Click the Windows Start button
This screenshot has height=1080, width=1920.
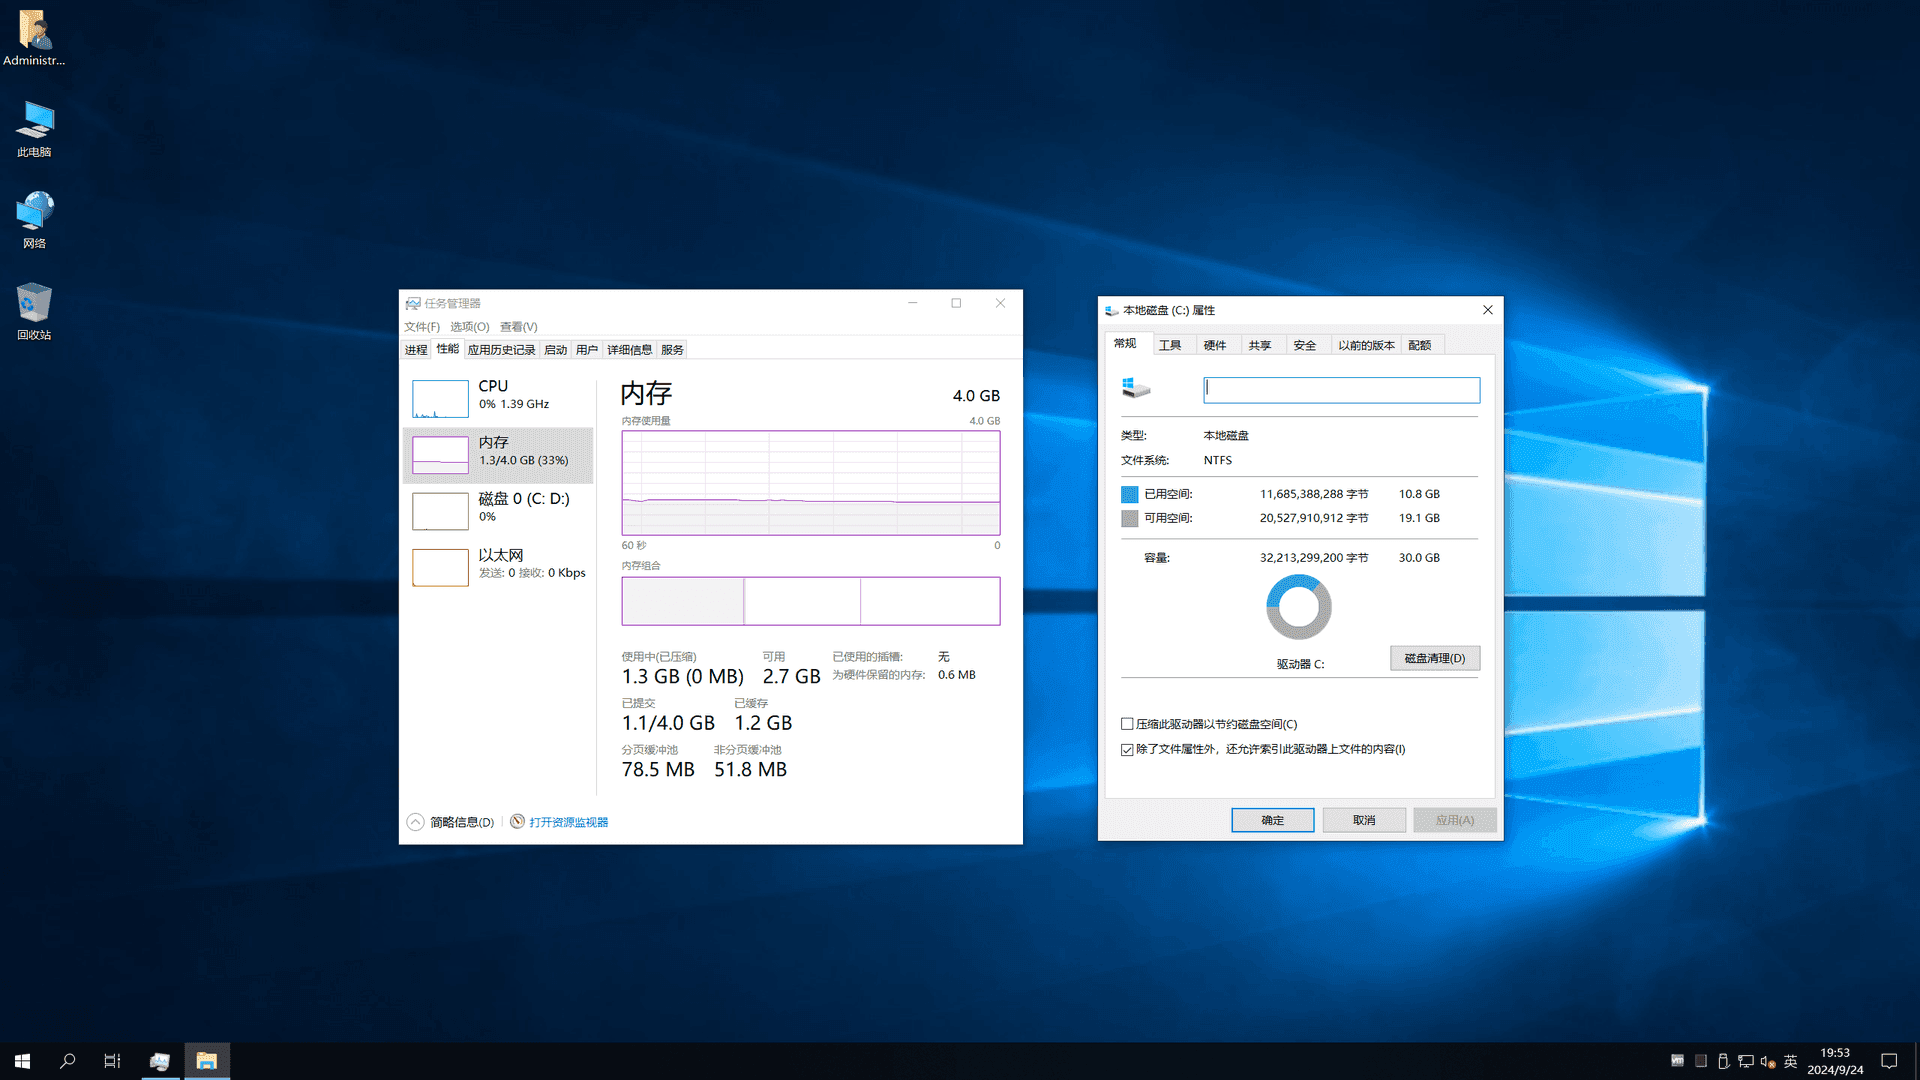[22, 1061]
